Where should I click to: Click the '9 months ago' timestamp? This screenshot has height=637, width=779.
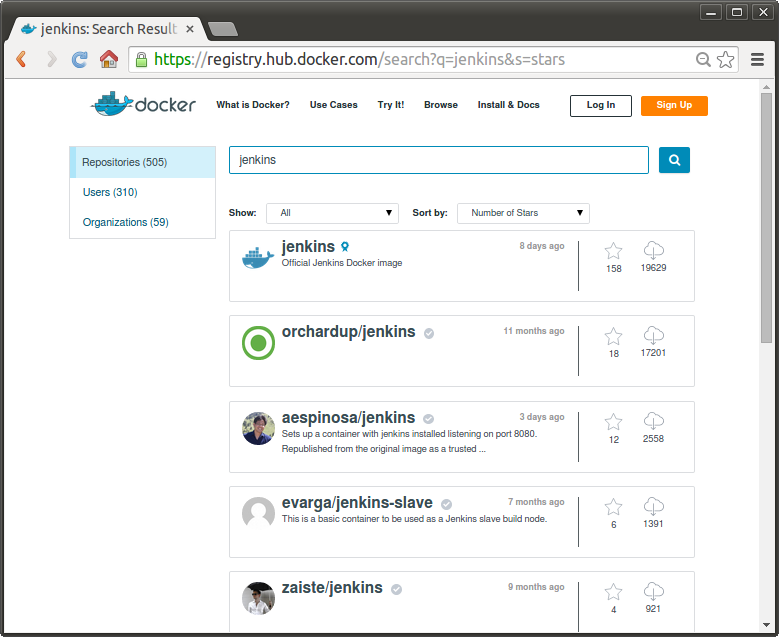536,587
